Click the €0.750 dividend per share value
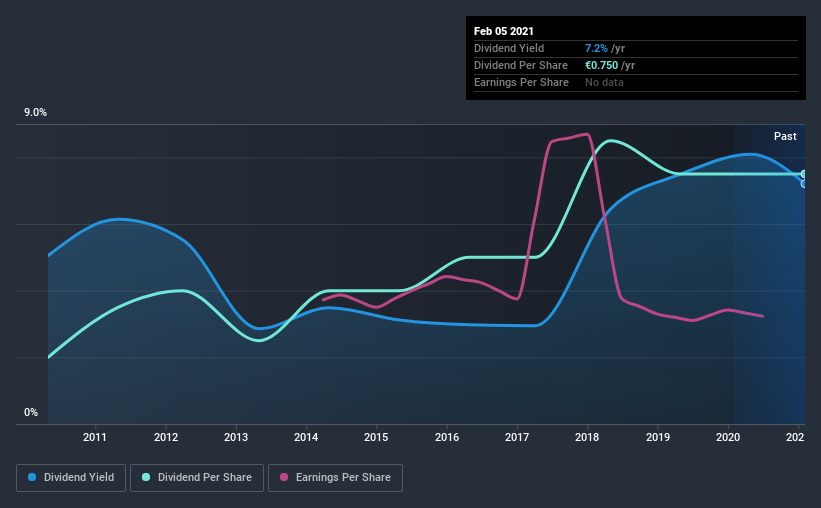Image resolution: width=821 pixels, height=508 pixels. pyautogui.click(x=602, y=65)
